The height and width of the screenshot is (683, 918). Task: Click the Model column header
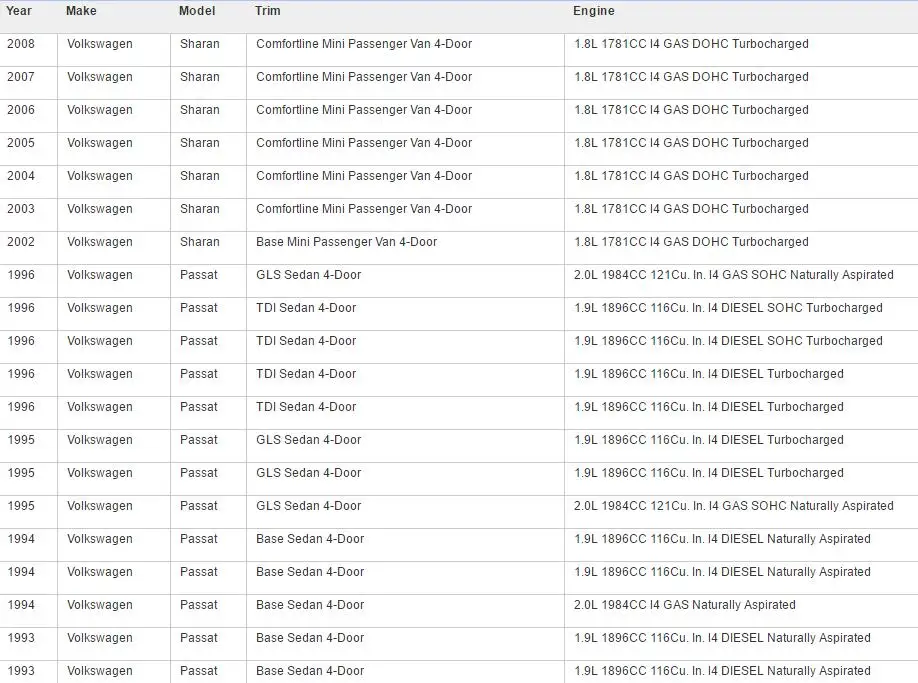click(x=197, y=11)
